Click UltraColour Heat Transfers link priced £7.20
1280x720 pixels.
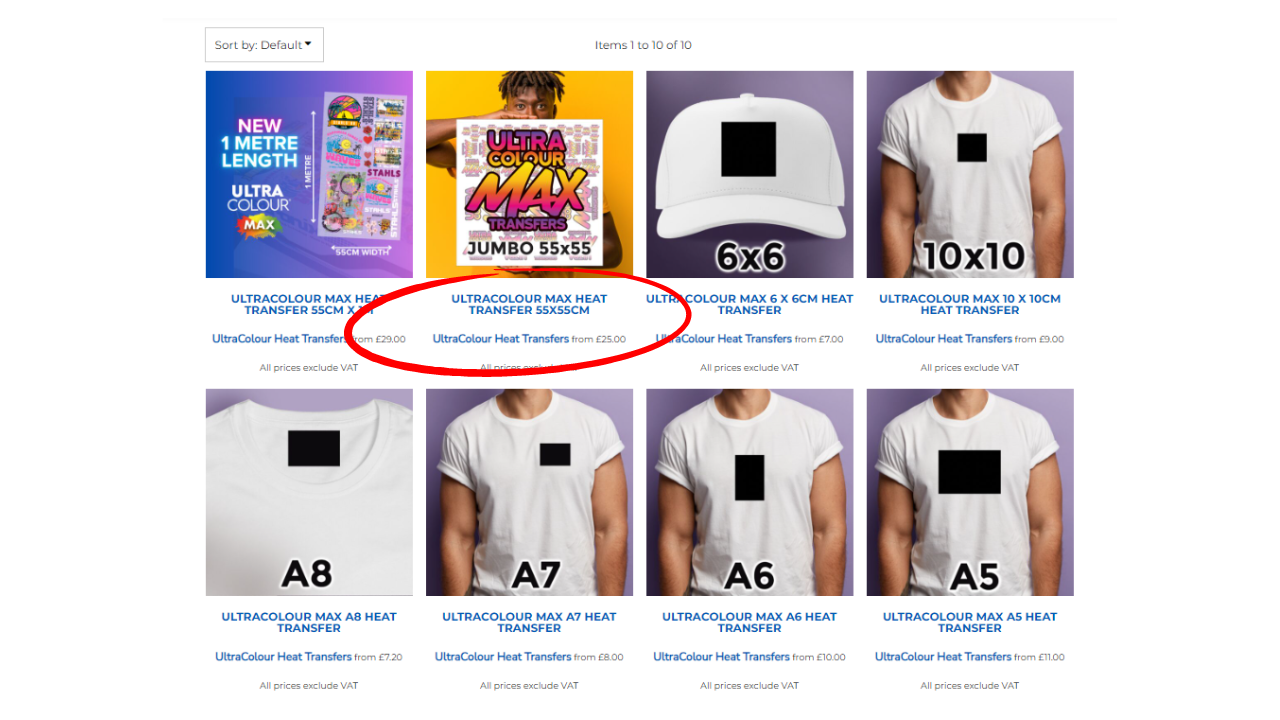(284, 657)
